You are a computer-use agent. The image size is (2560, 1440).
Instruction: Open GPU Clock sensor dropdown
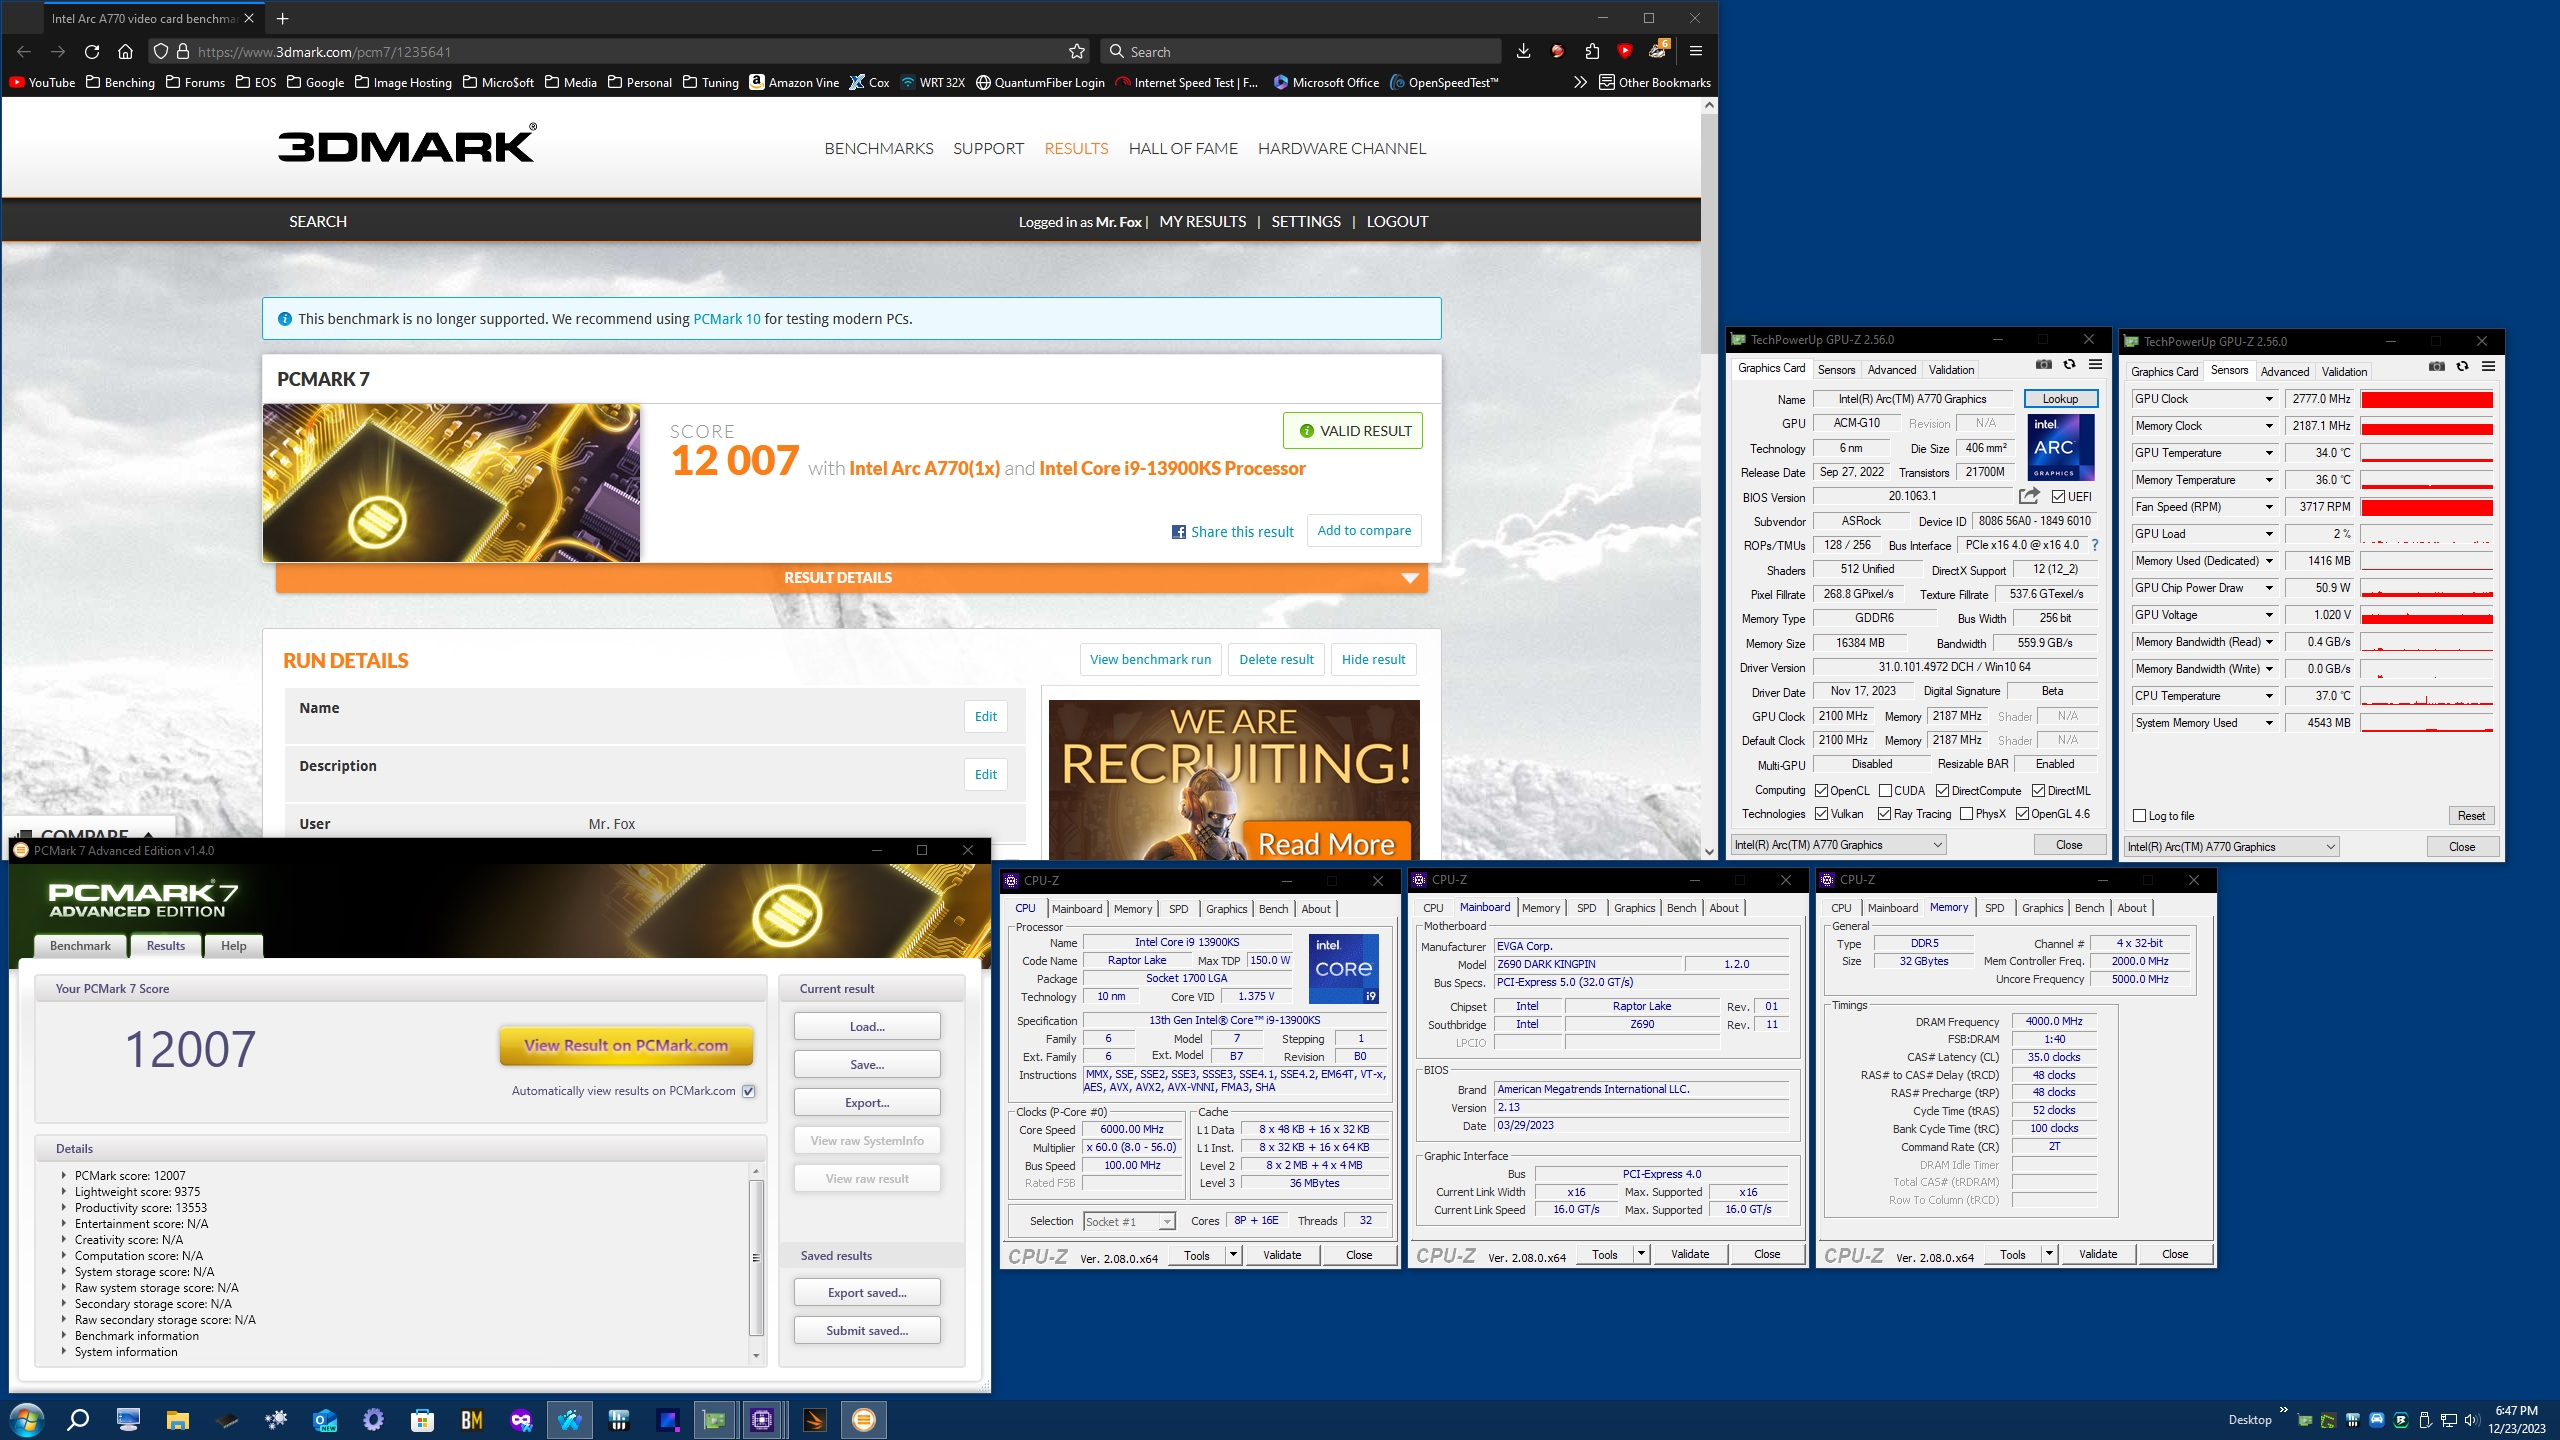tap(2269, 399)
